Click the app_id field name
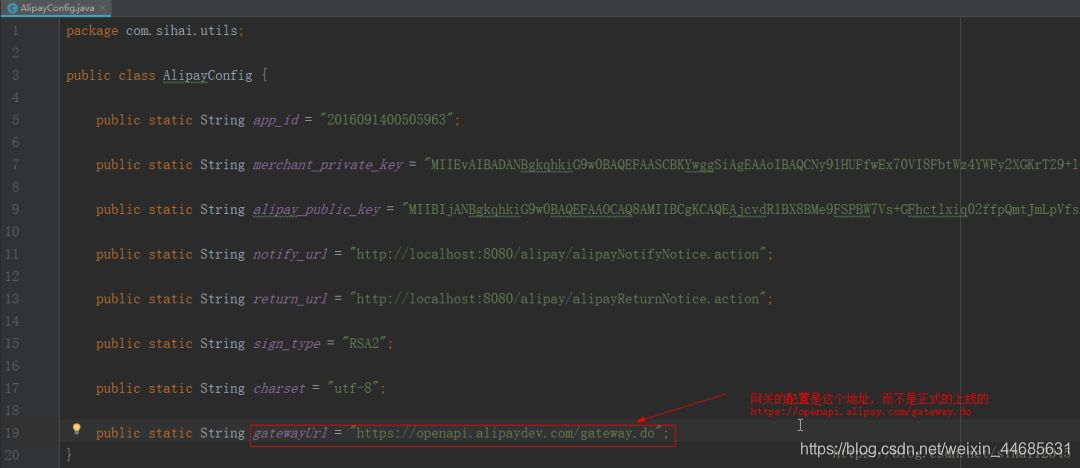Screen dimensions: 1080x468 tap(276, 121)
